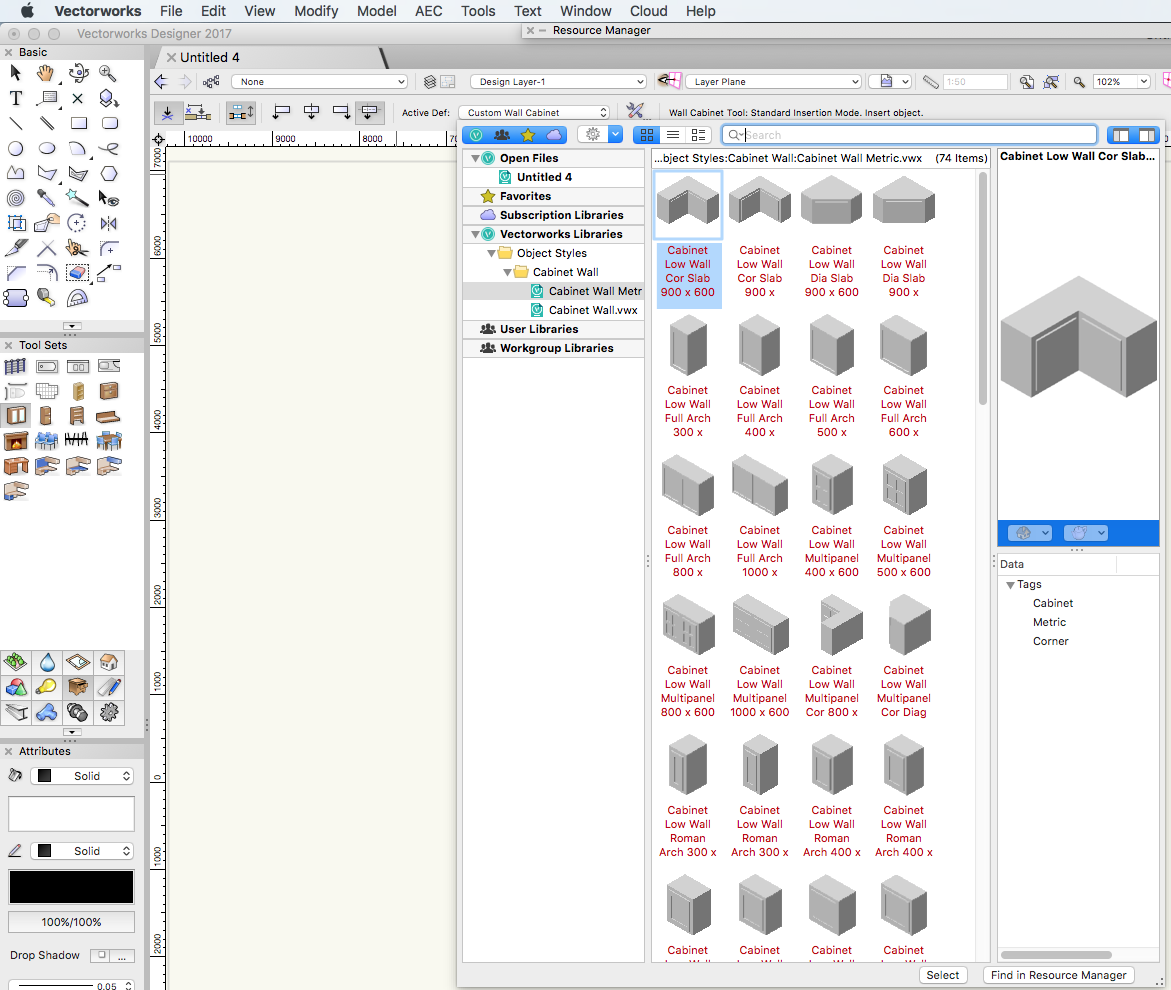Open the black fill color swatch
The height and width of the screenshot is (990, 1171).
[x=70, y=887]
